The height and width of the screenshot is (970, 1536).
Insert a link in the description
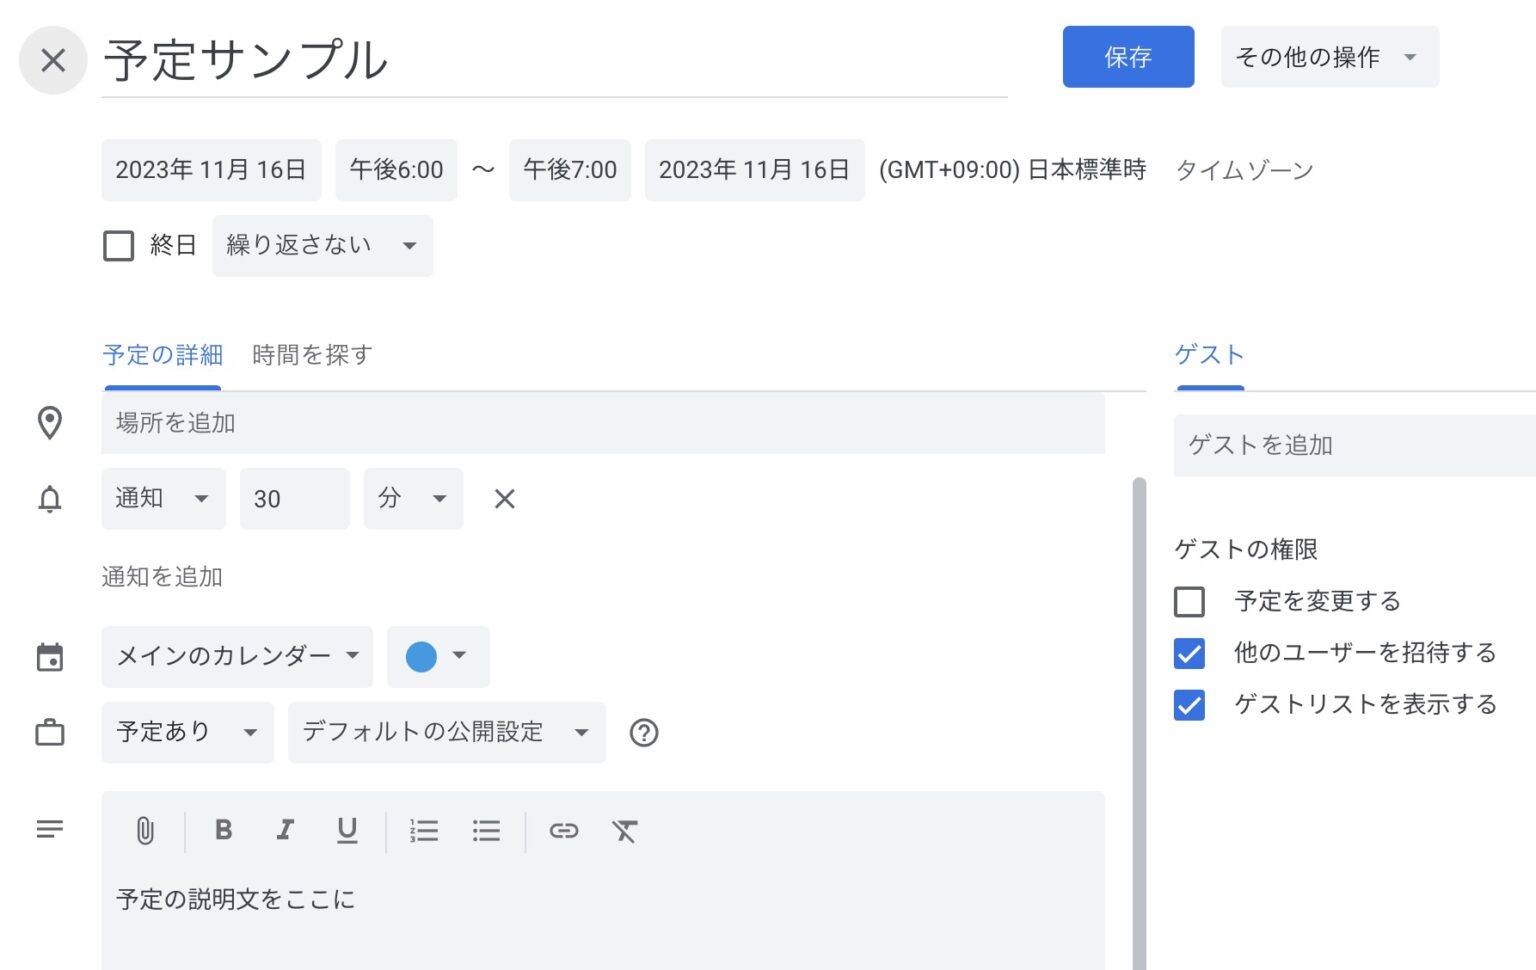(564, 830)
